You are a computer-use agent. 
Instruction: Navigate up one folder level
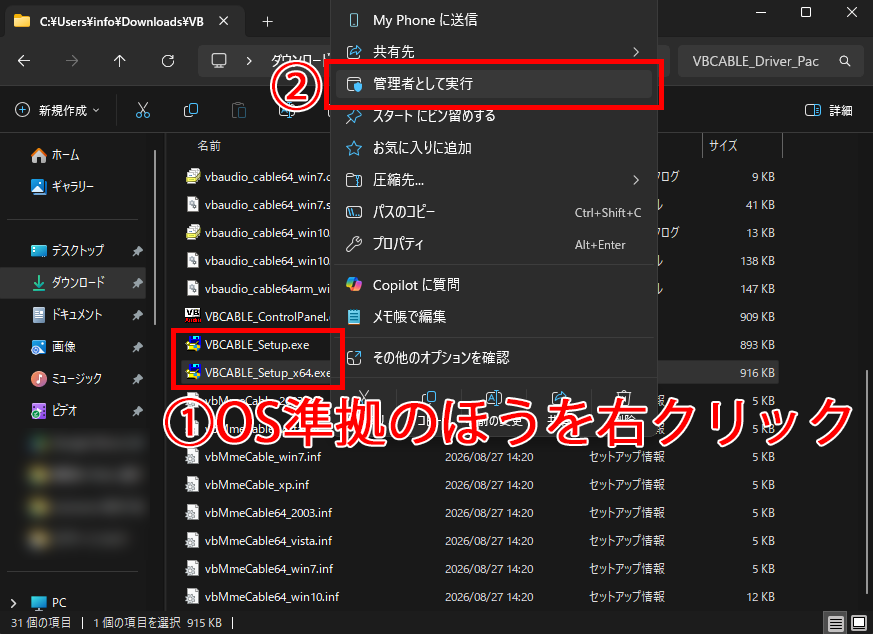point(120,61)
